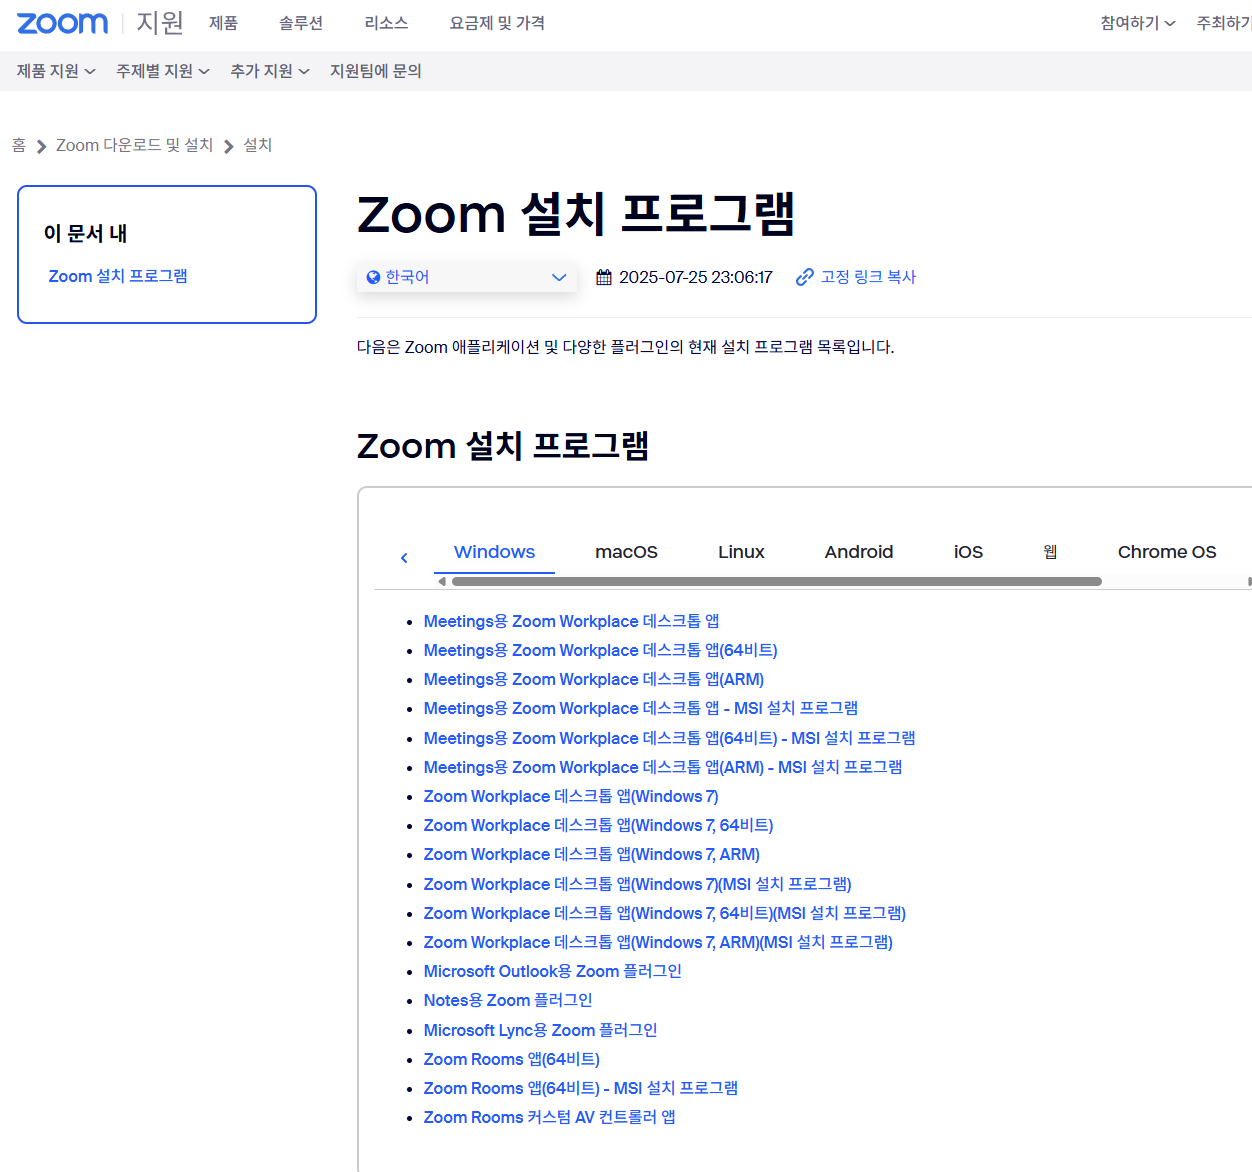Switch to the macOS tab
The height and width of the screenshot is (1172, 1252).
click(x=626, y=552)
